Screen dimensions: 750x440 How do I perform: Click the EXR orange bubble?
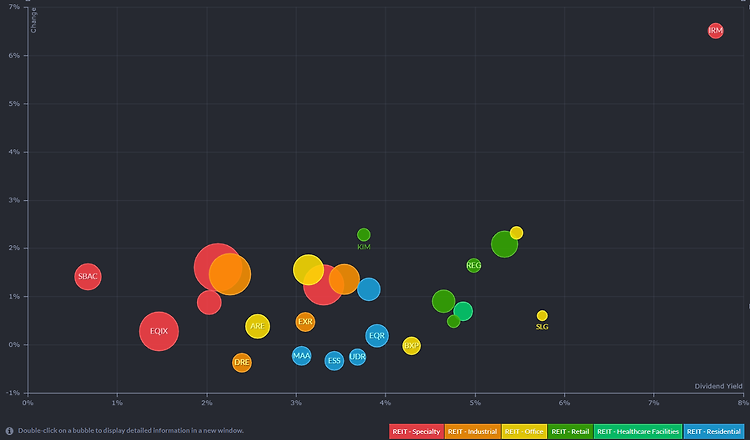point(305,322)
